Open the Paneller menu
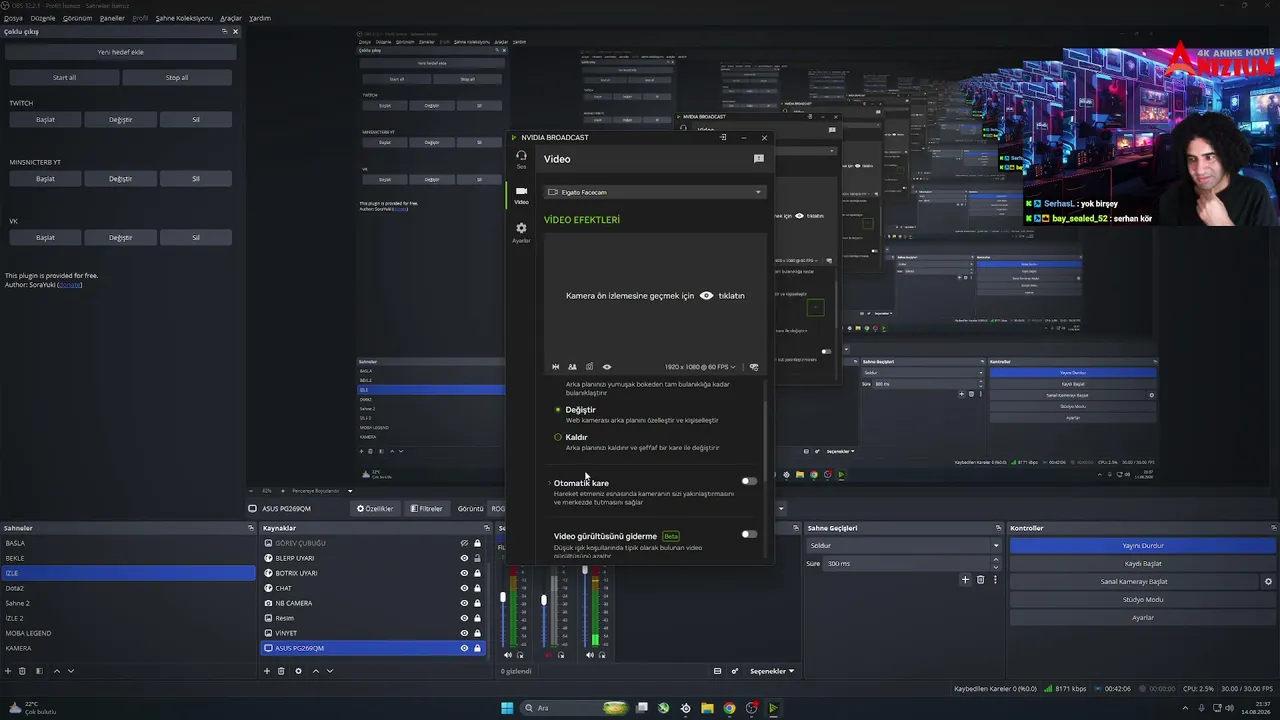Viewport: 1280px width, 720px height. [112, 18]
